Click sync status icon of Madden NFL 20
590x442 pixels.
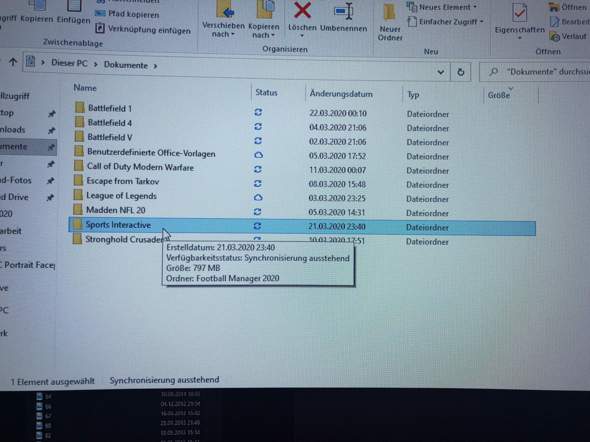(257, 212)
